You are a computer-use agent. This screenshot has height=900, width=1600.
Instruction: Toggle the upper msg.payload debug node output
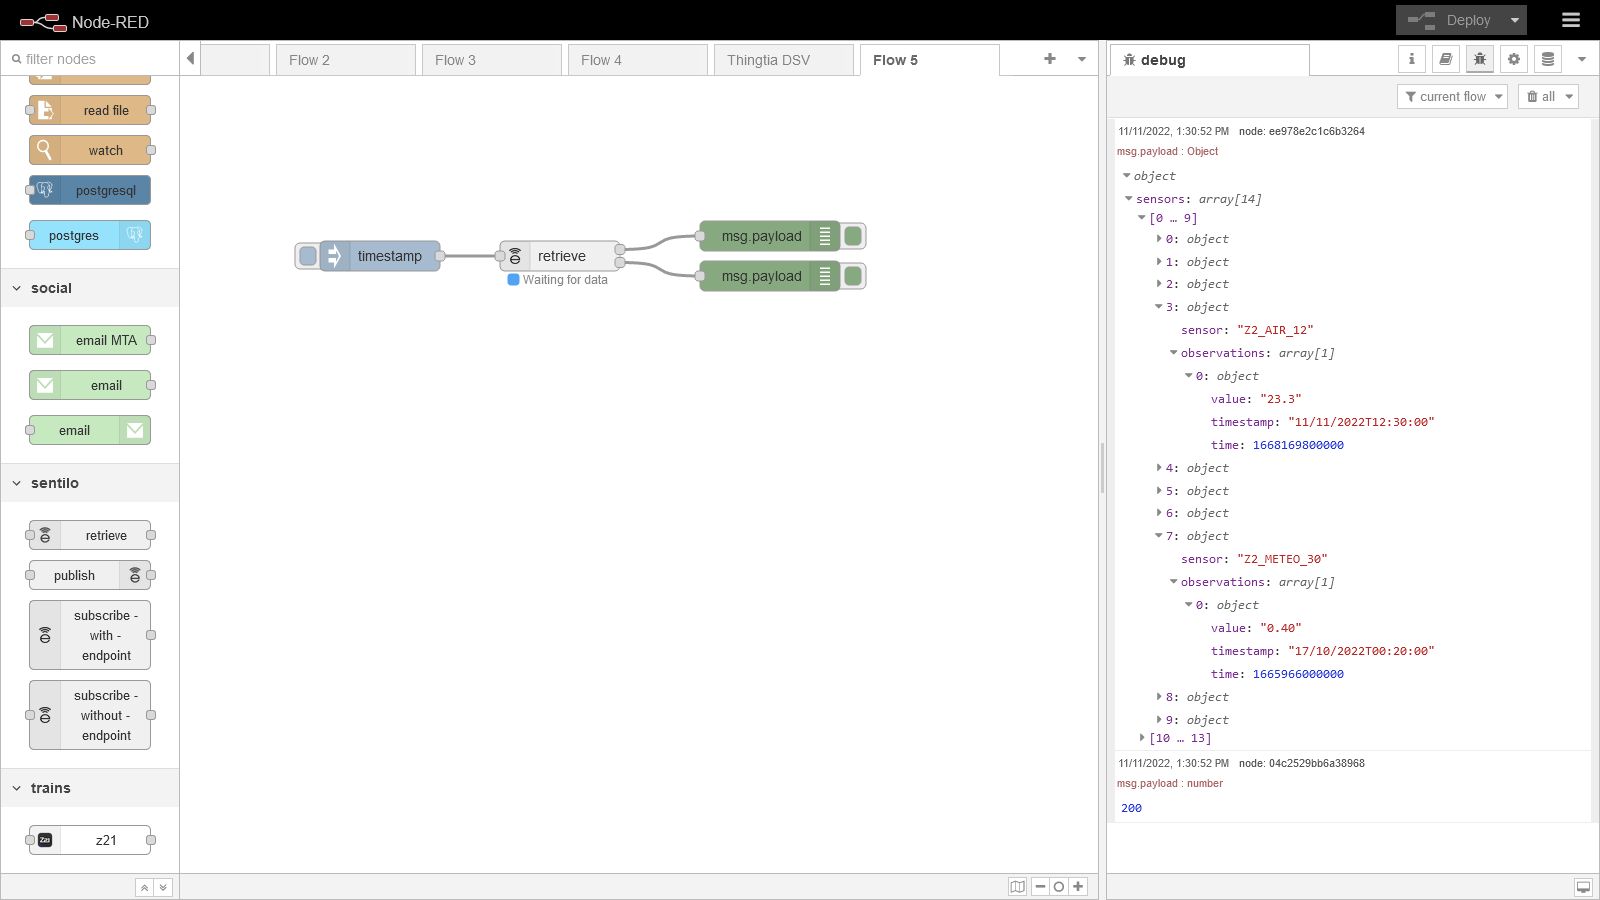853,236
